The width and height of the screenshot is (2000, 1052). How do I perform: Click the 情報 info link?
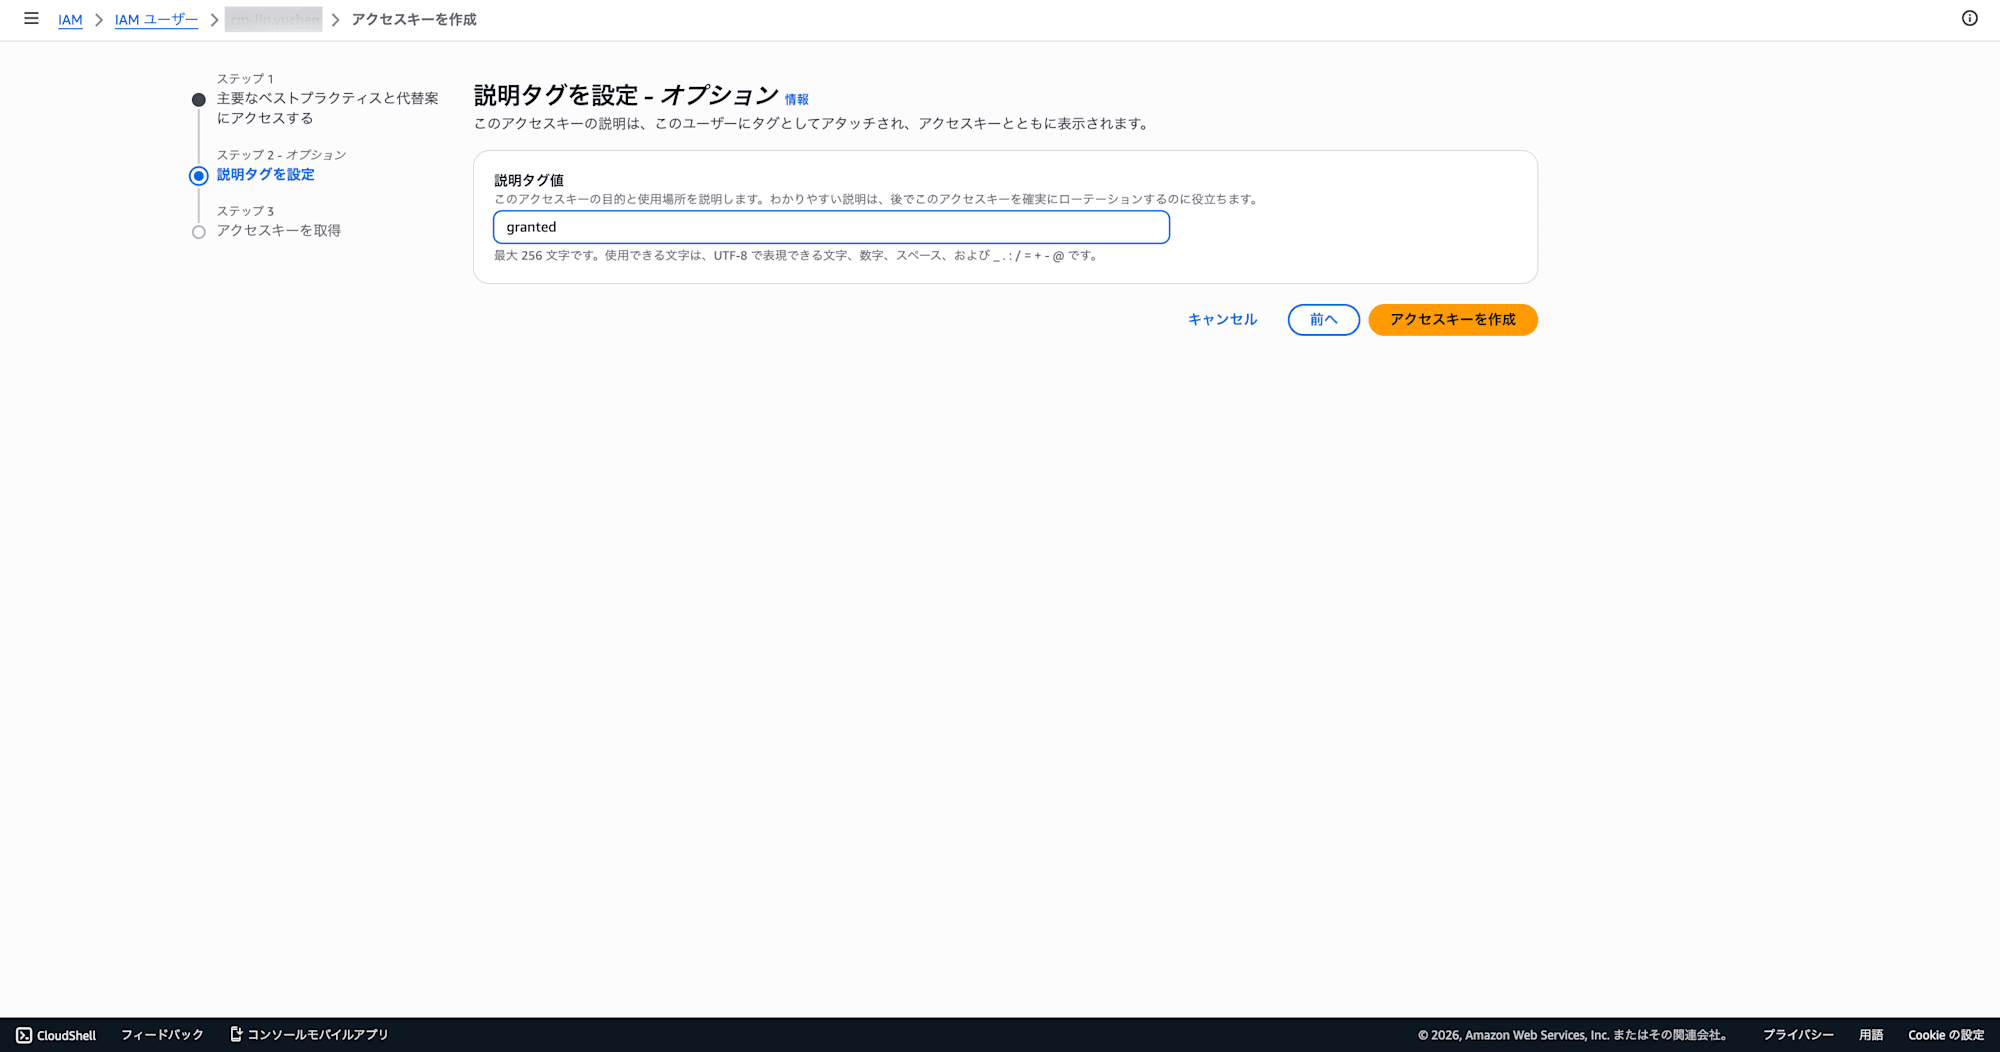click(x=797, y=99)
